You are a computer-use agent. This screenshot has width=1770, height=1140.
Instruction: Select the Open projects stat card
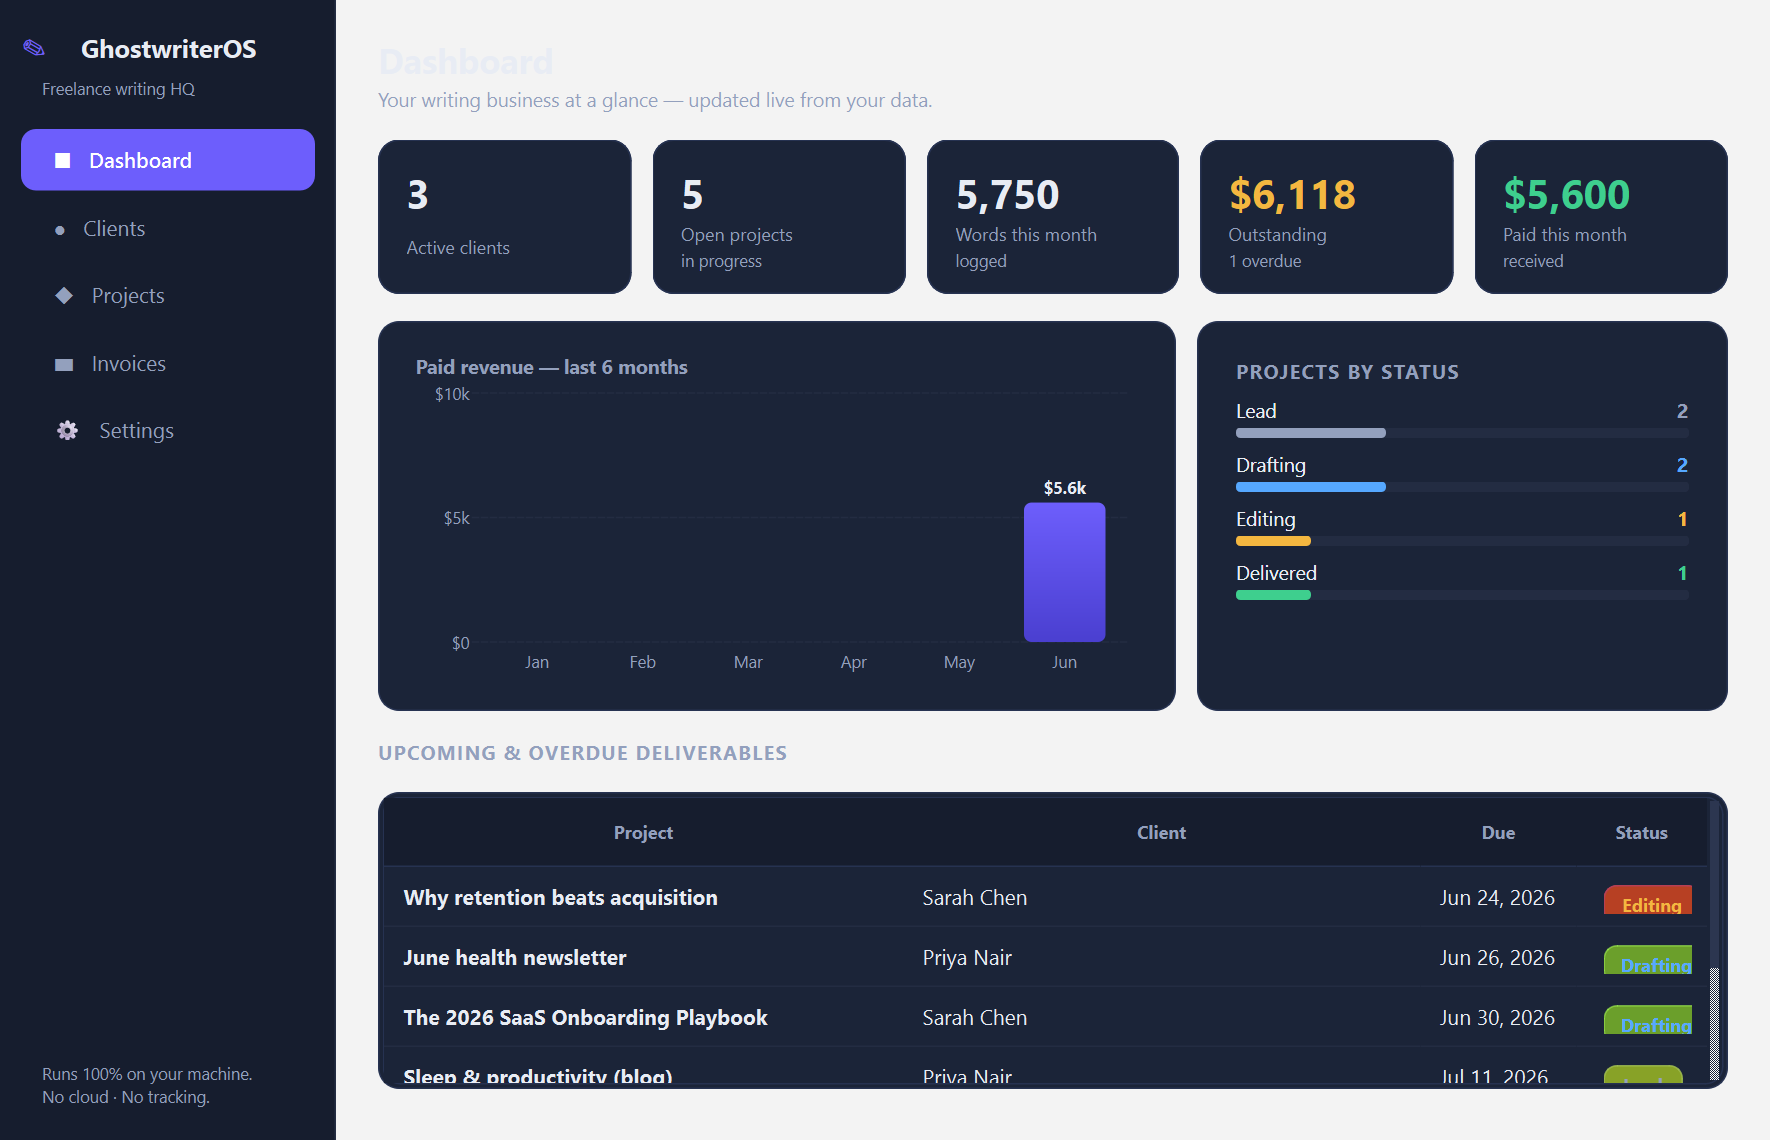[x=779, y=217]
